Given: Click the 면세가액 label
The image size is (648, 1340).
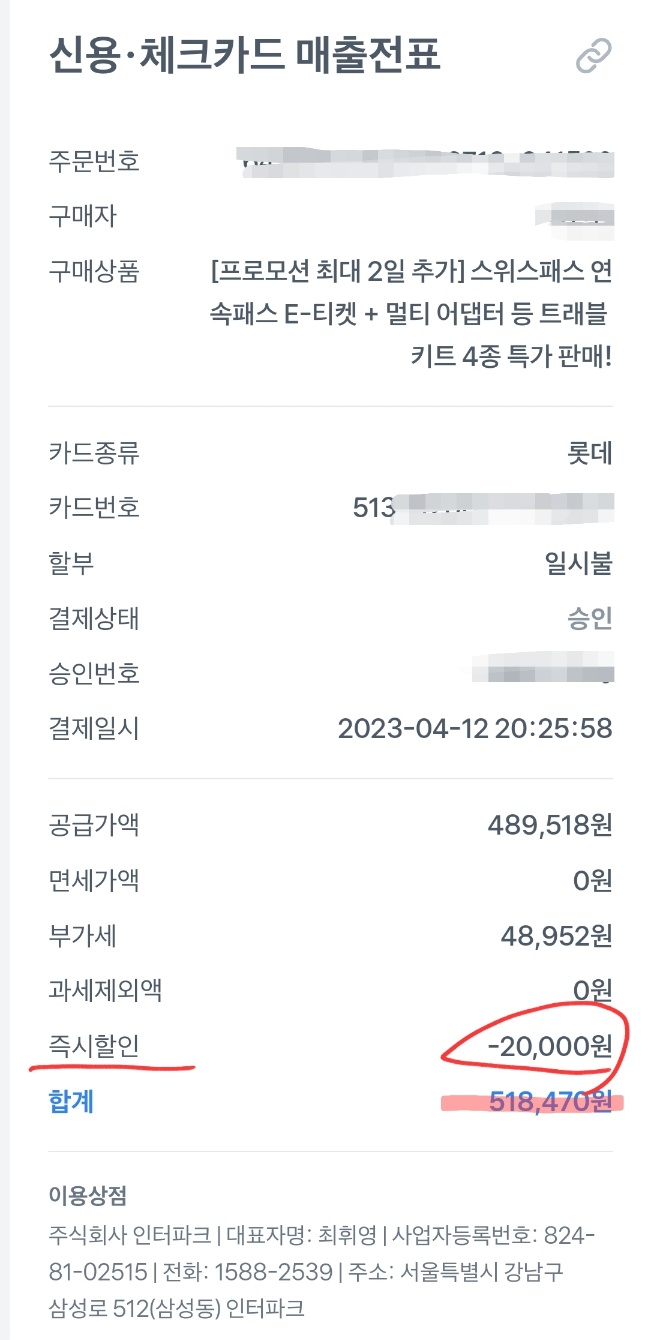Looking at the screenshot, I should (x=94, y=880).
